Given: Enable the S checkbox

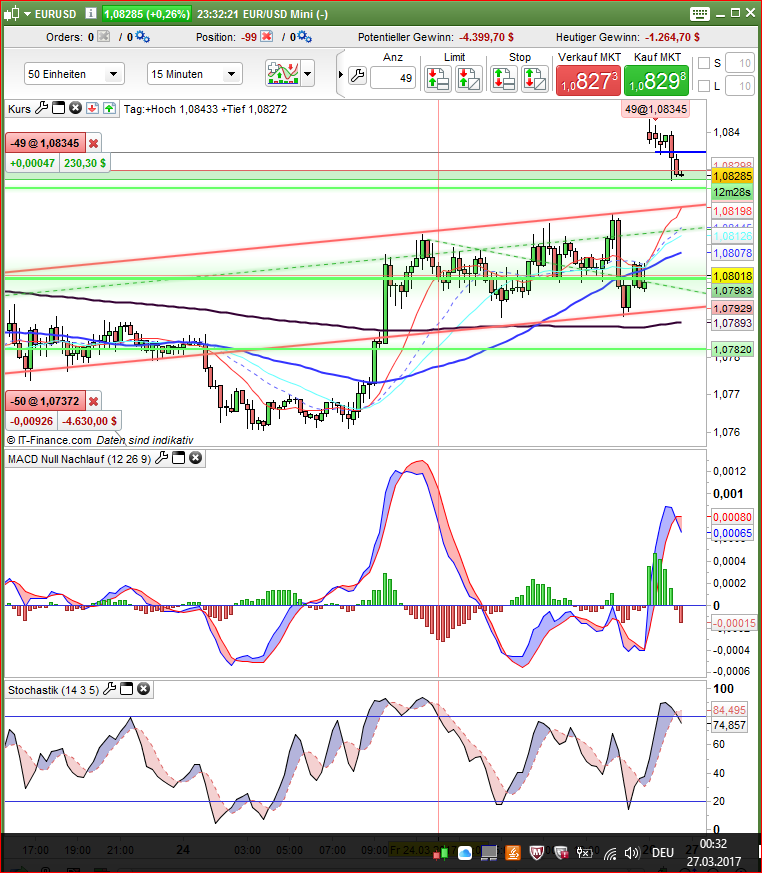Looking at the screenshot, I should coord(704,63).
